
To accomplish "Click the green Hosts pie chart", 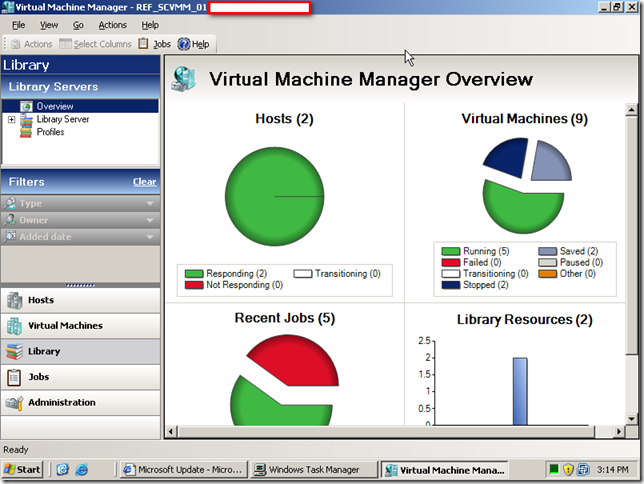I will coord(274,196).
